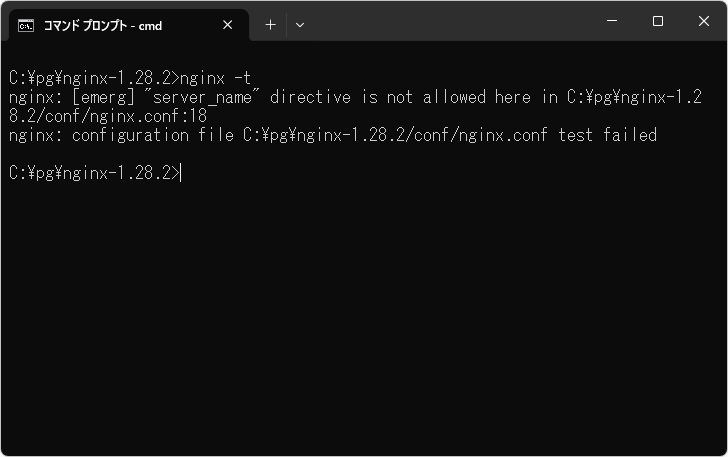Click the "not allowed here" error phrase
Screen dimensions: 728x457
coord(435,97)
